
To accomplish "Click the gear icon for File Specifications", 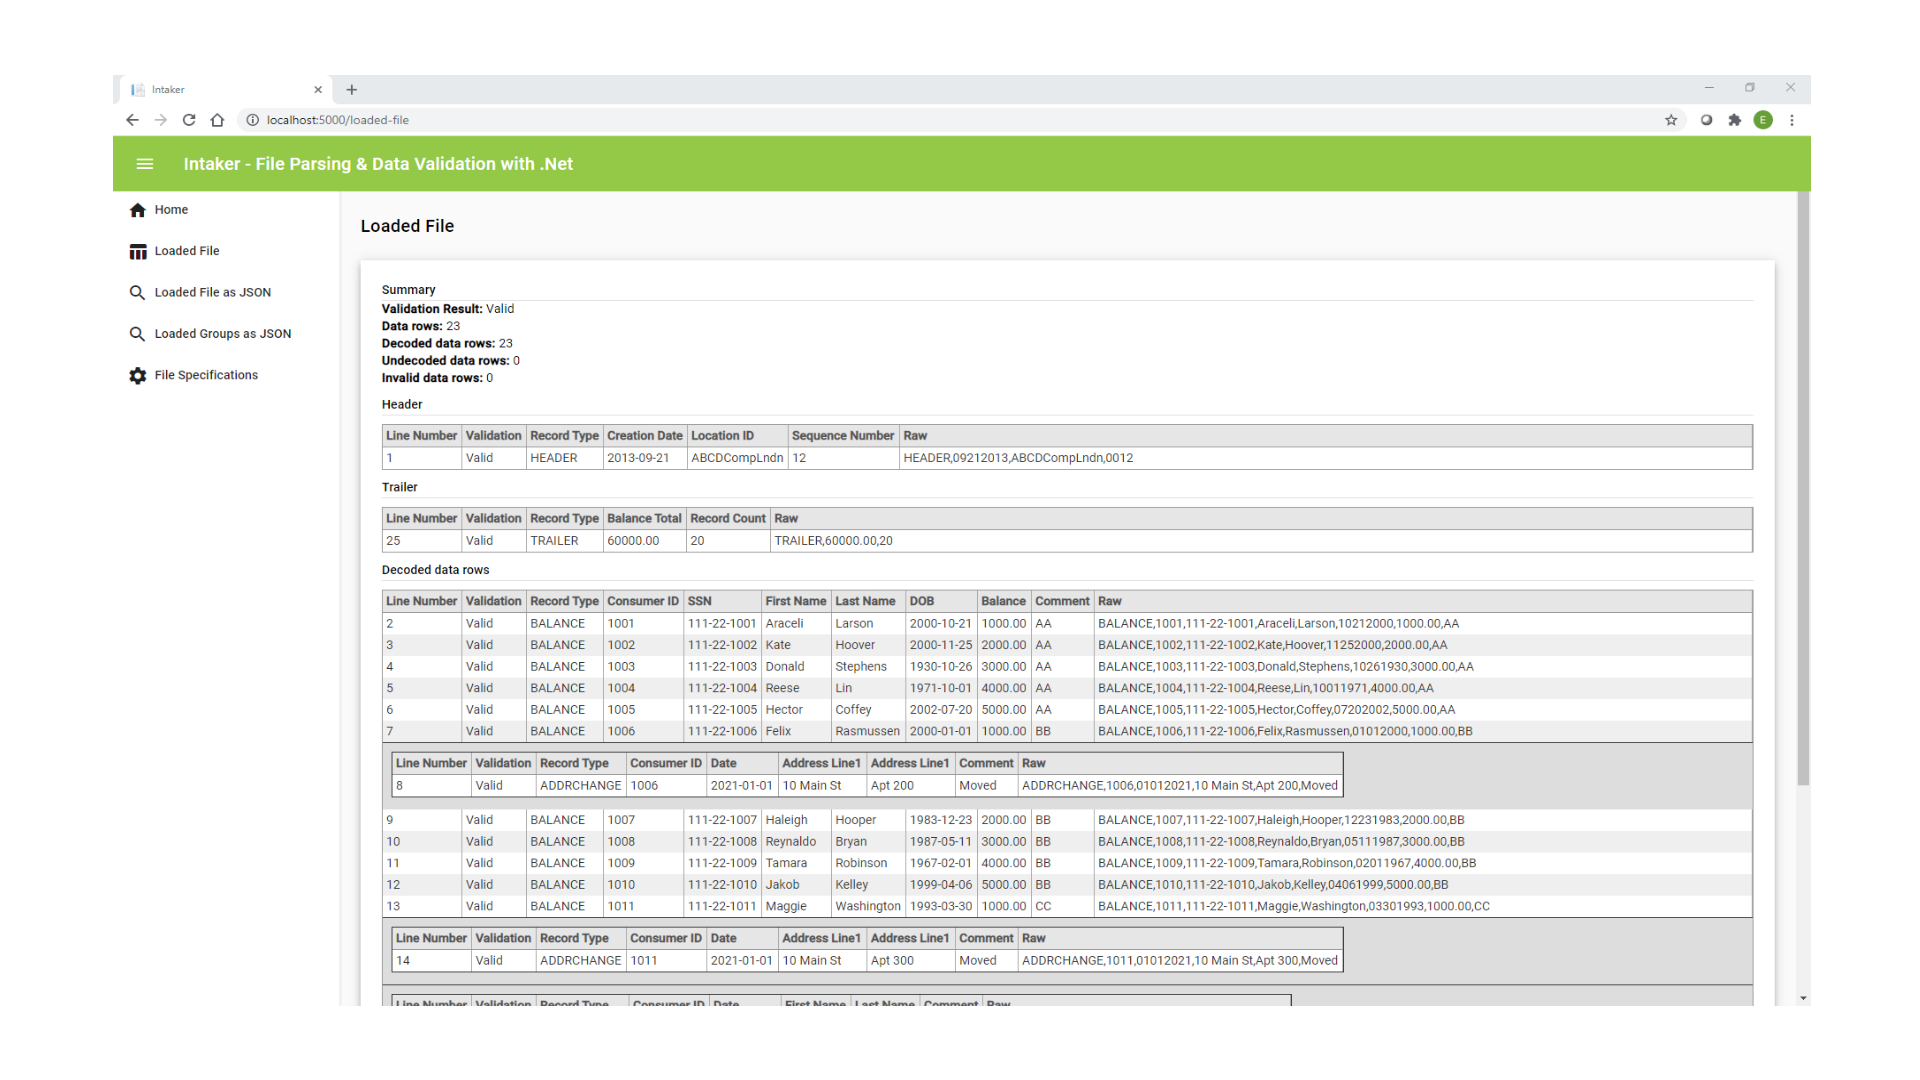I will pyautogui.click(x=137, y=375).
